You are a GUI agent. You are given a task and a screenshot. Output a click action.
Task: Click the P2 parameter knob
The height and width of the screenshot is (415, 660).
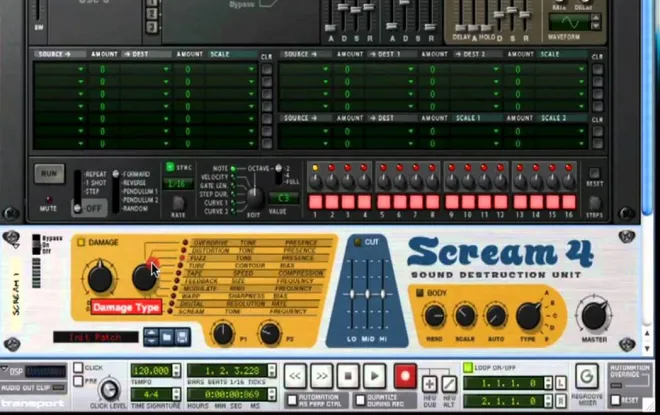pyautogui.click(x=269, y=333)
